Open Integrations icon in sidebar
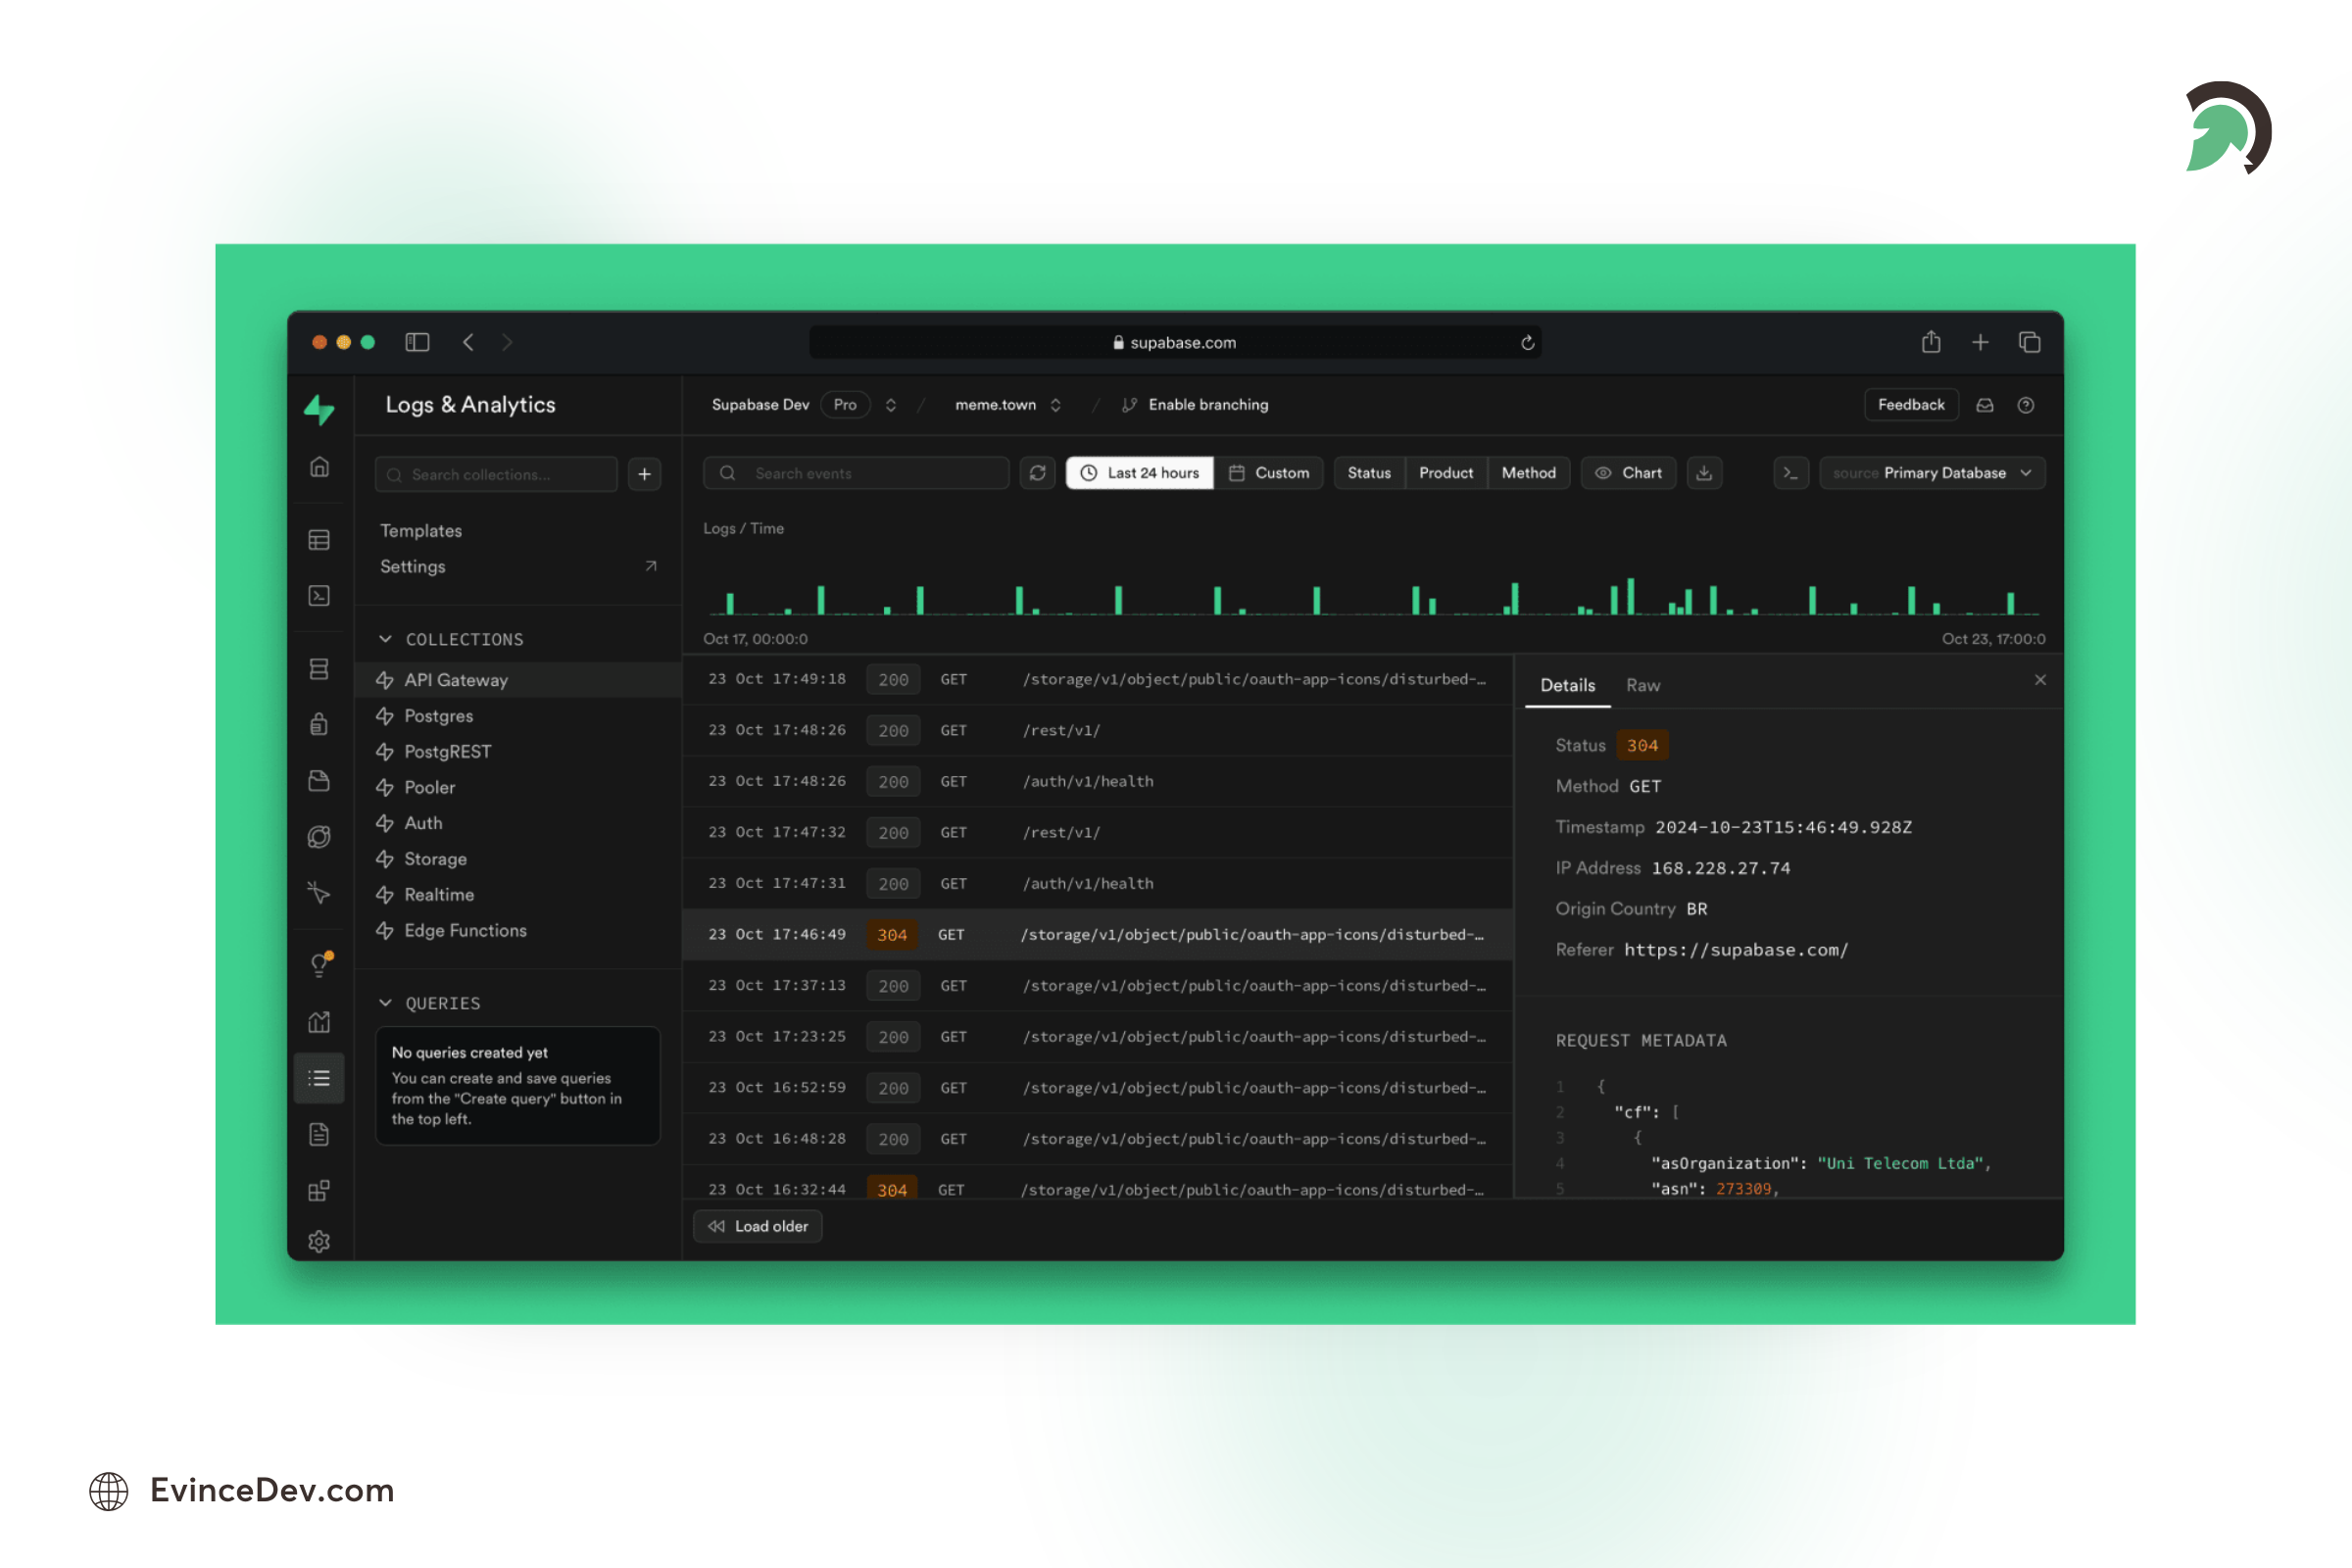This screenshot has height=1568, width=2352. coord(319,1191)
